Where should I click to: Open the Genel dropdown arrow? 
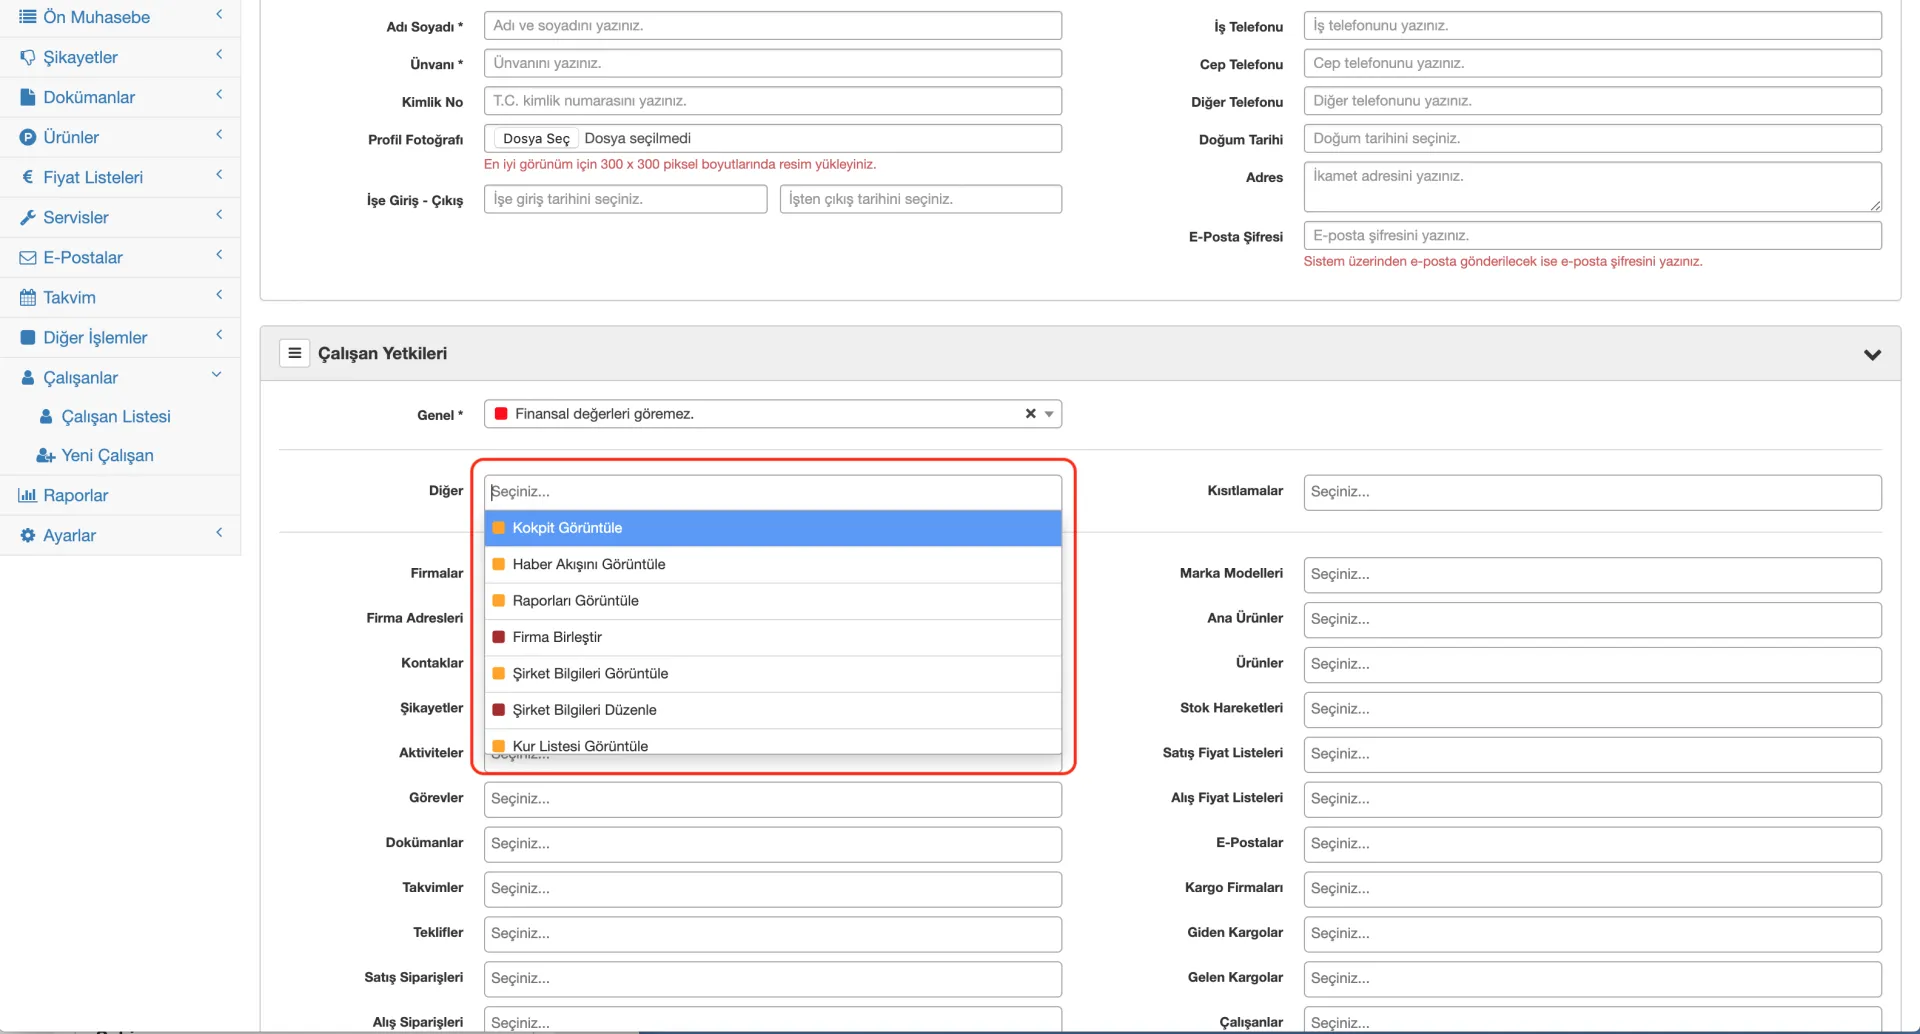(x=1049, y=414)
